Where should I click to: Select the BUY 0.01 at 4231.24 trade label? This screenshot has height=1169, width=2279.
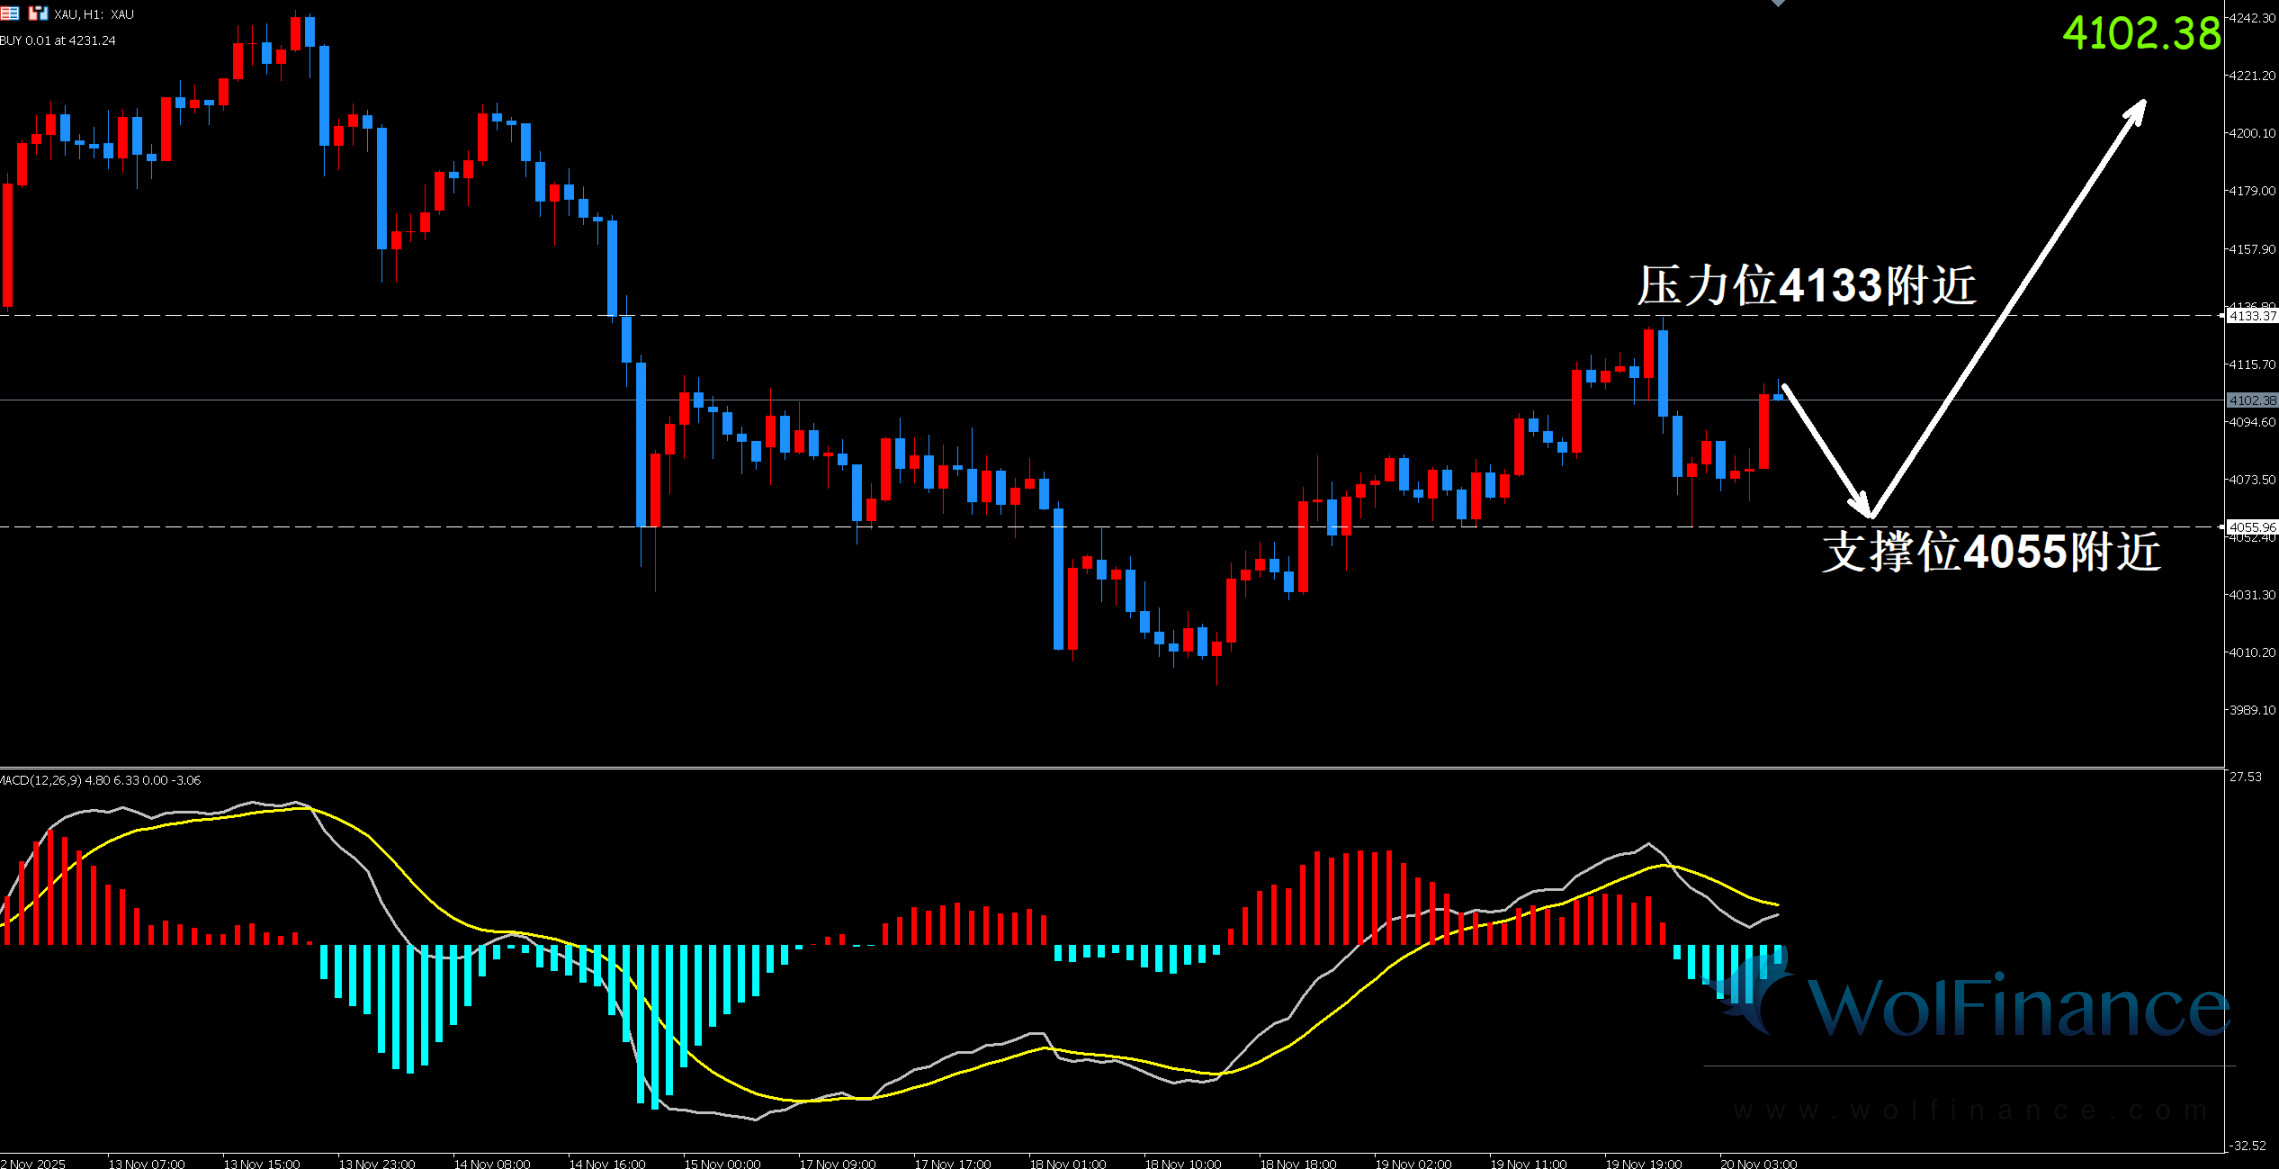point(58,41)
